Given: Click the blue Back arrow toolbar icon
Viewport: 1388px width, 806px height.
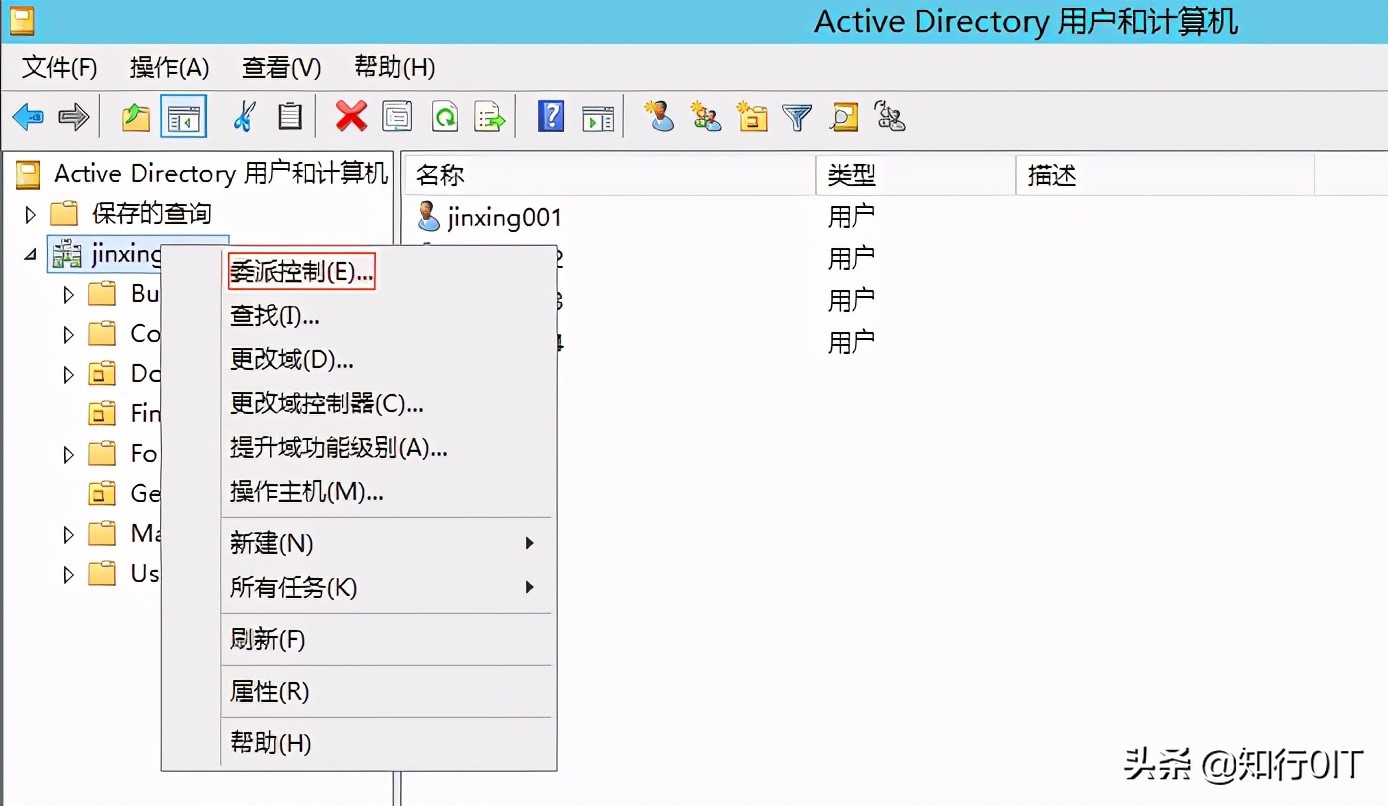Looking at the screenshot, I should (28, 117).
